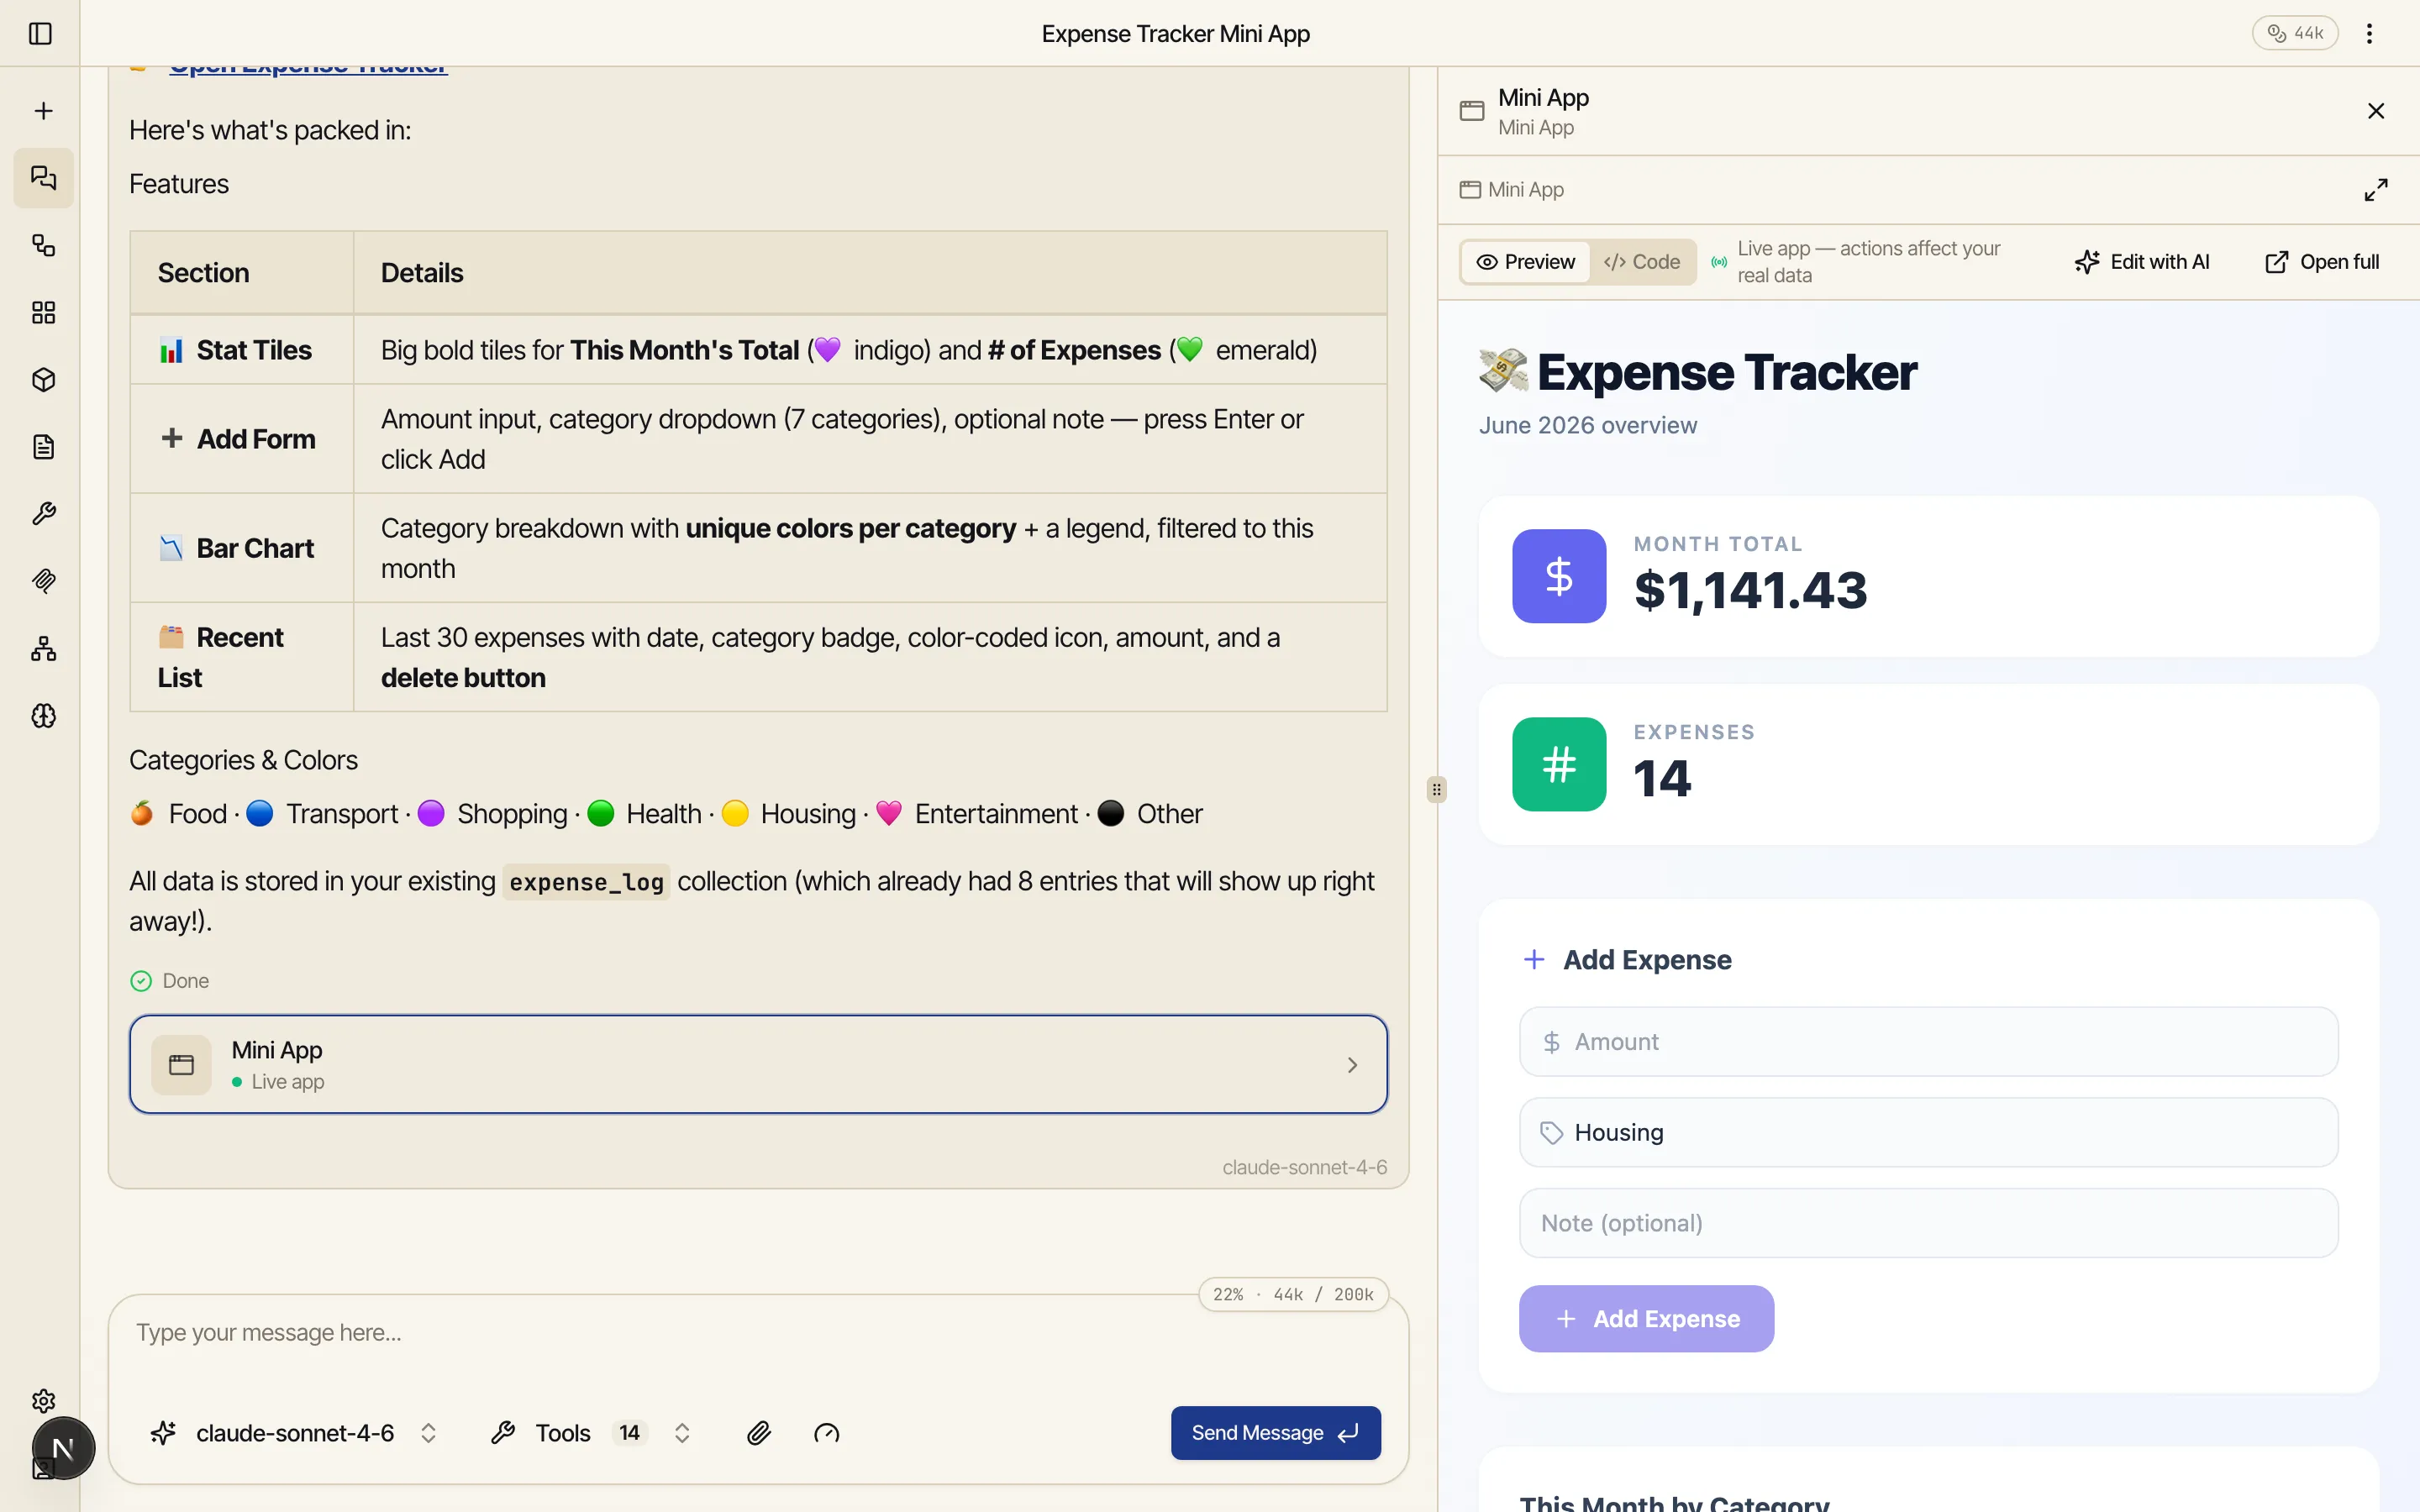Toggle the left sidebar panel icon
Image resolution: width=2420 pixels, height=1512 pixels.
coord(40,33)
